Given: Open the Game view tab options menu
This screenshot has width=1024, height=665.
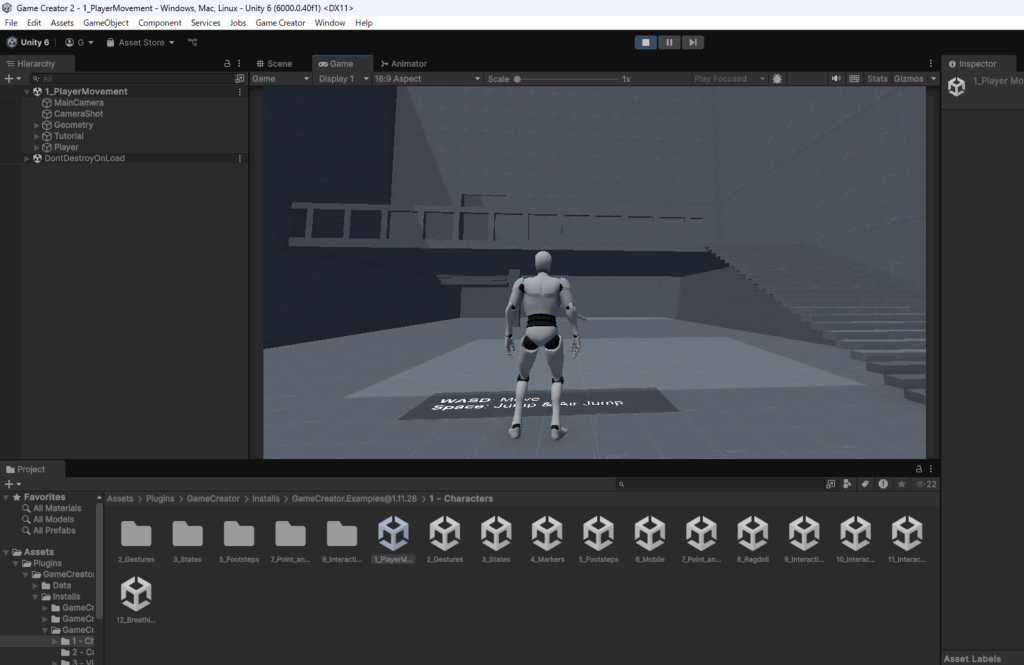Looking at the screenshot, I should pyautogui.click(x=931, y=64).
